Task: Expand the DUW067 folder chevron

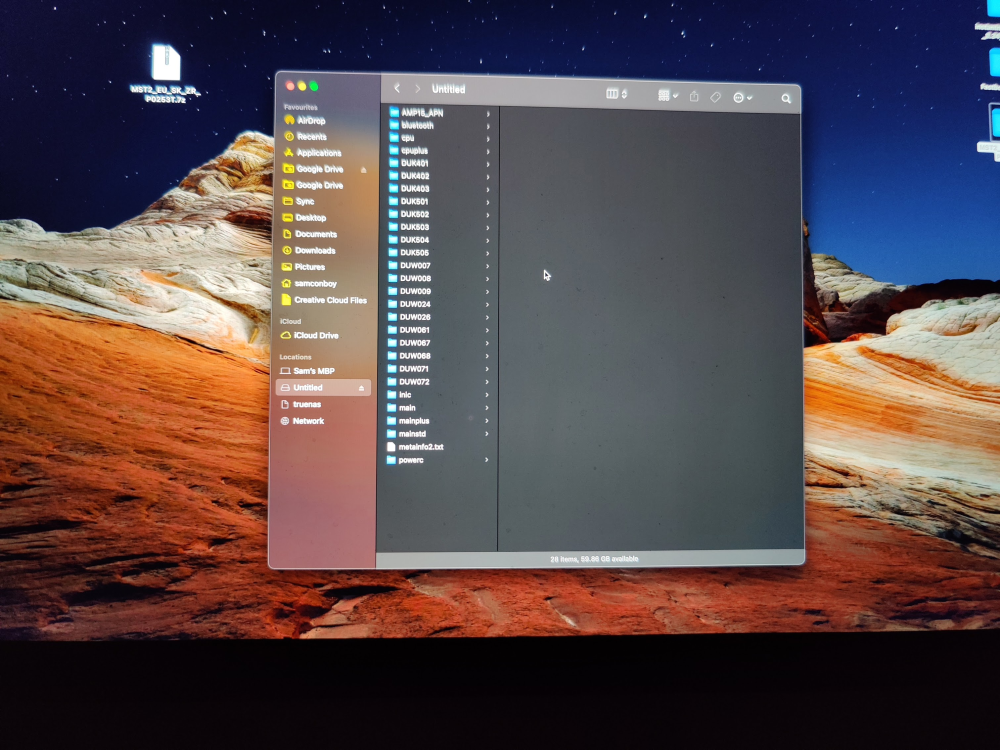Action: 487,343
